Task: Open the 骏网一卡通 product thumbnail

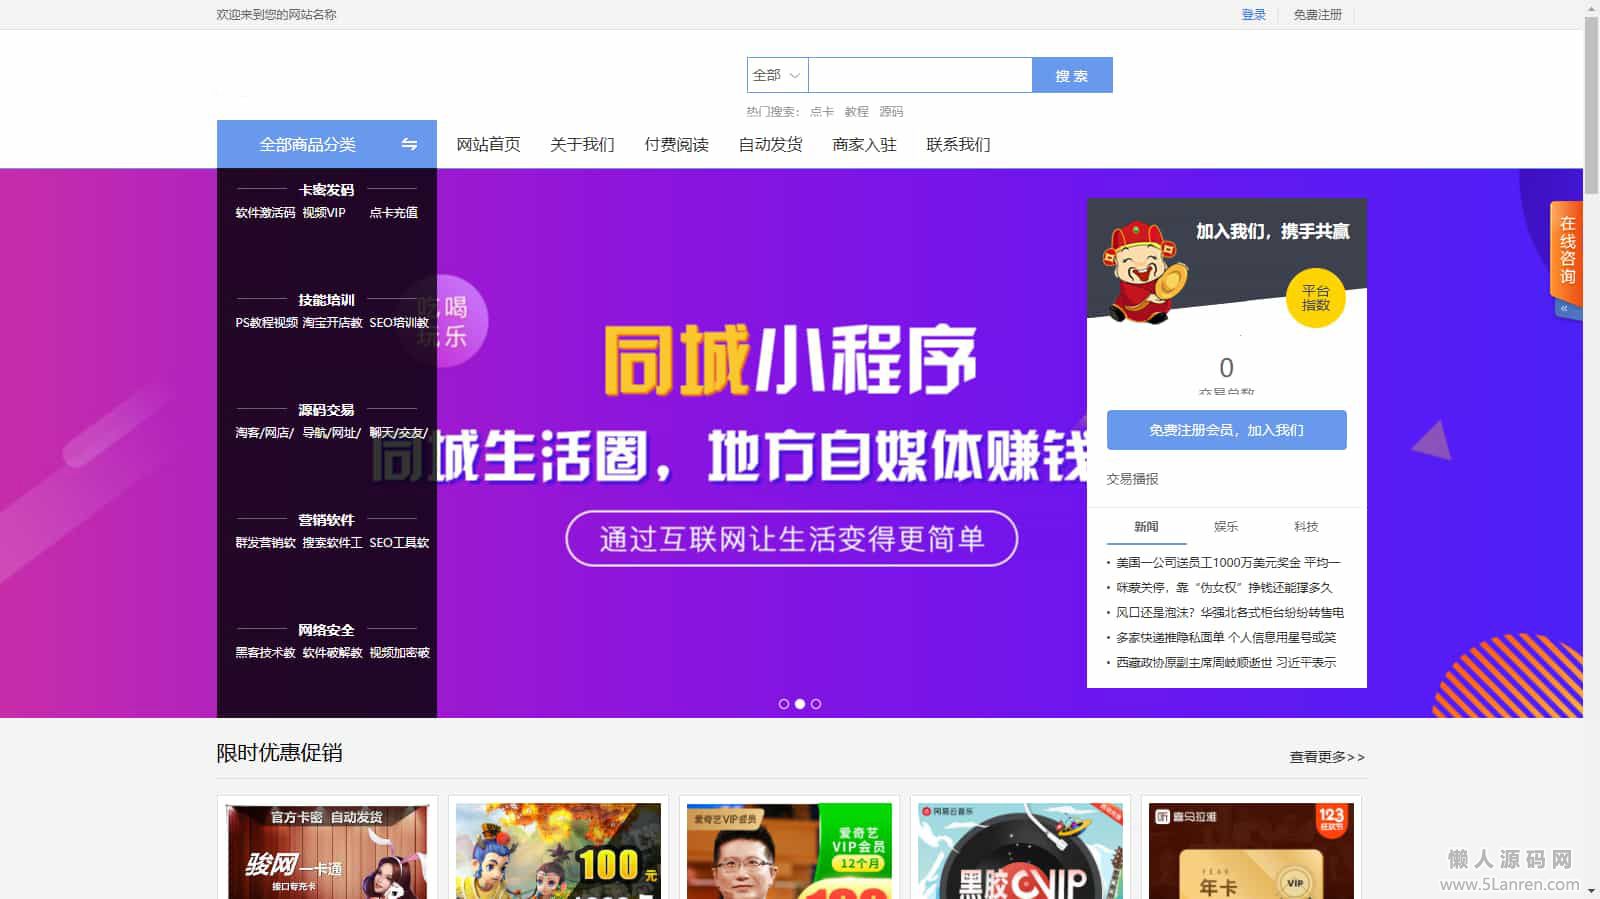Action: tap(327, 850)
